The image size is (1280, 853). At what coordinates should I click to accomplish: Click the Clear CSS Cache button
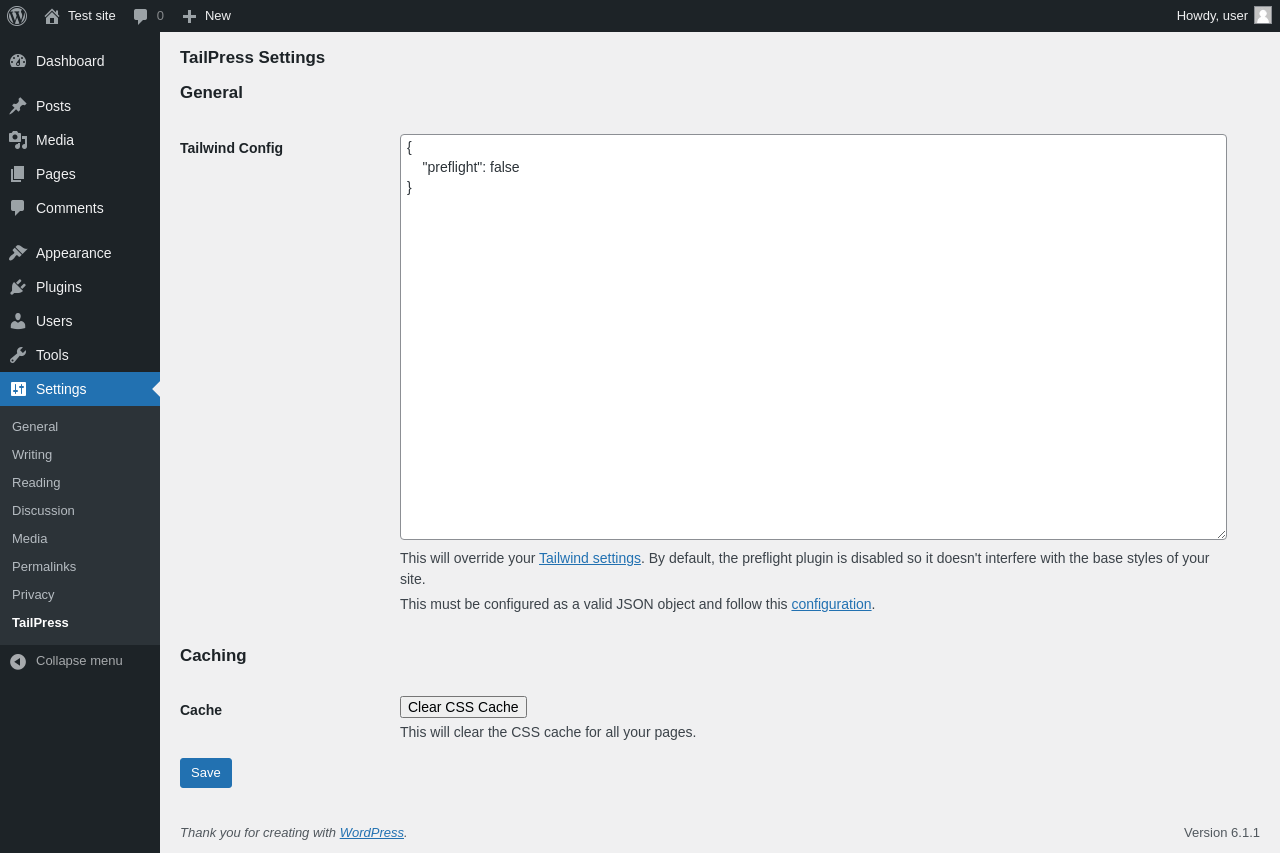click(463, 707)
